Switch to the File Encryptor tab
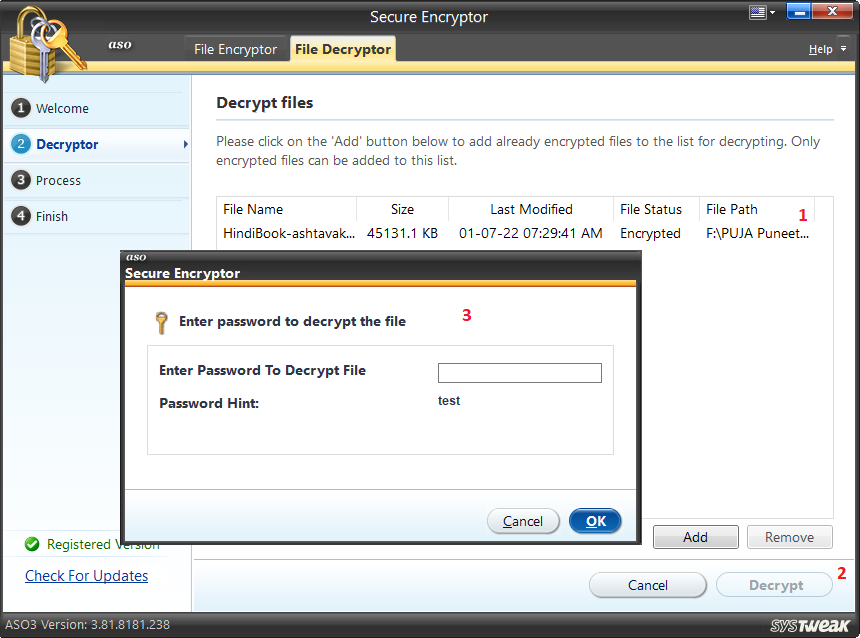 pyautogui.click(x=236, y=48)
